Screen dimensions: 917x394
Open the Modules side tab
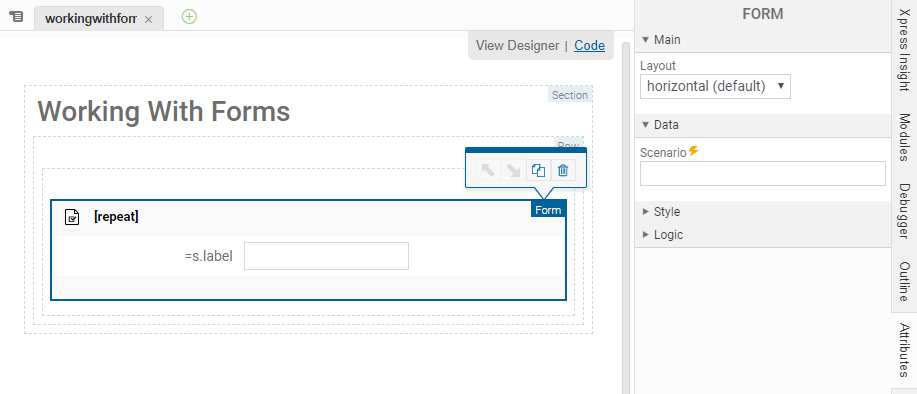(904, 137)
